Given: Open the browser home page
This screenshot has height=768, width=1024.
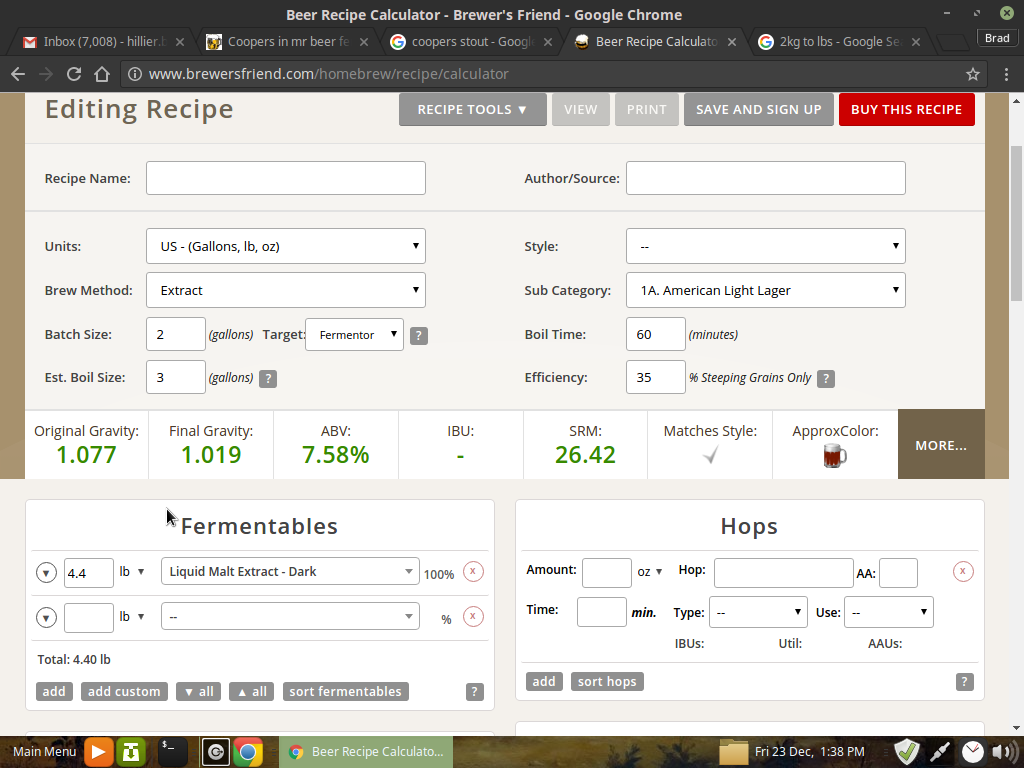Looking at the screenshot, I should pos(102,74).
